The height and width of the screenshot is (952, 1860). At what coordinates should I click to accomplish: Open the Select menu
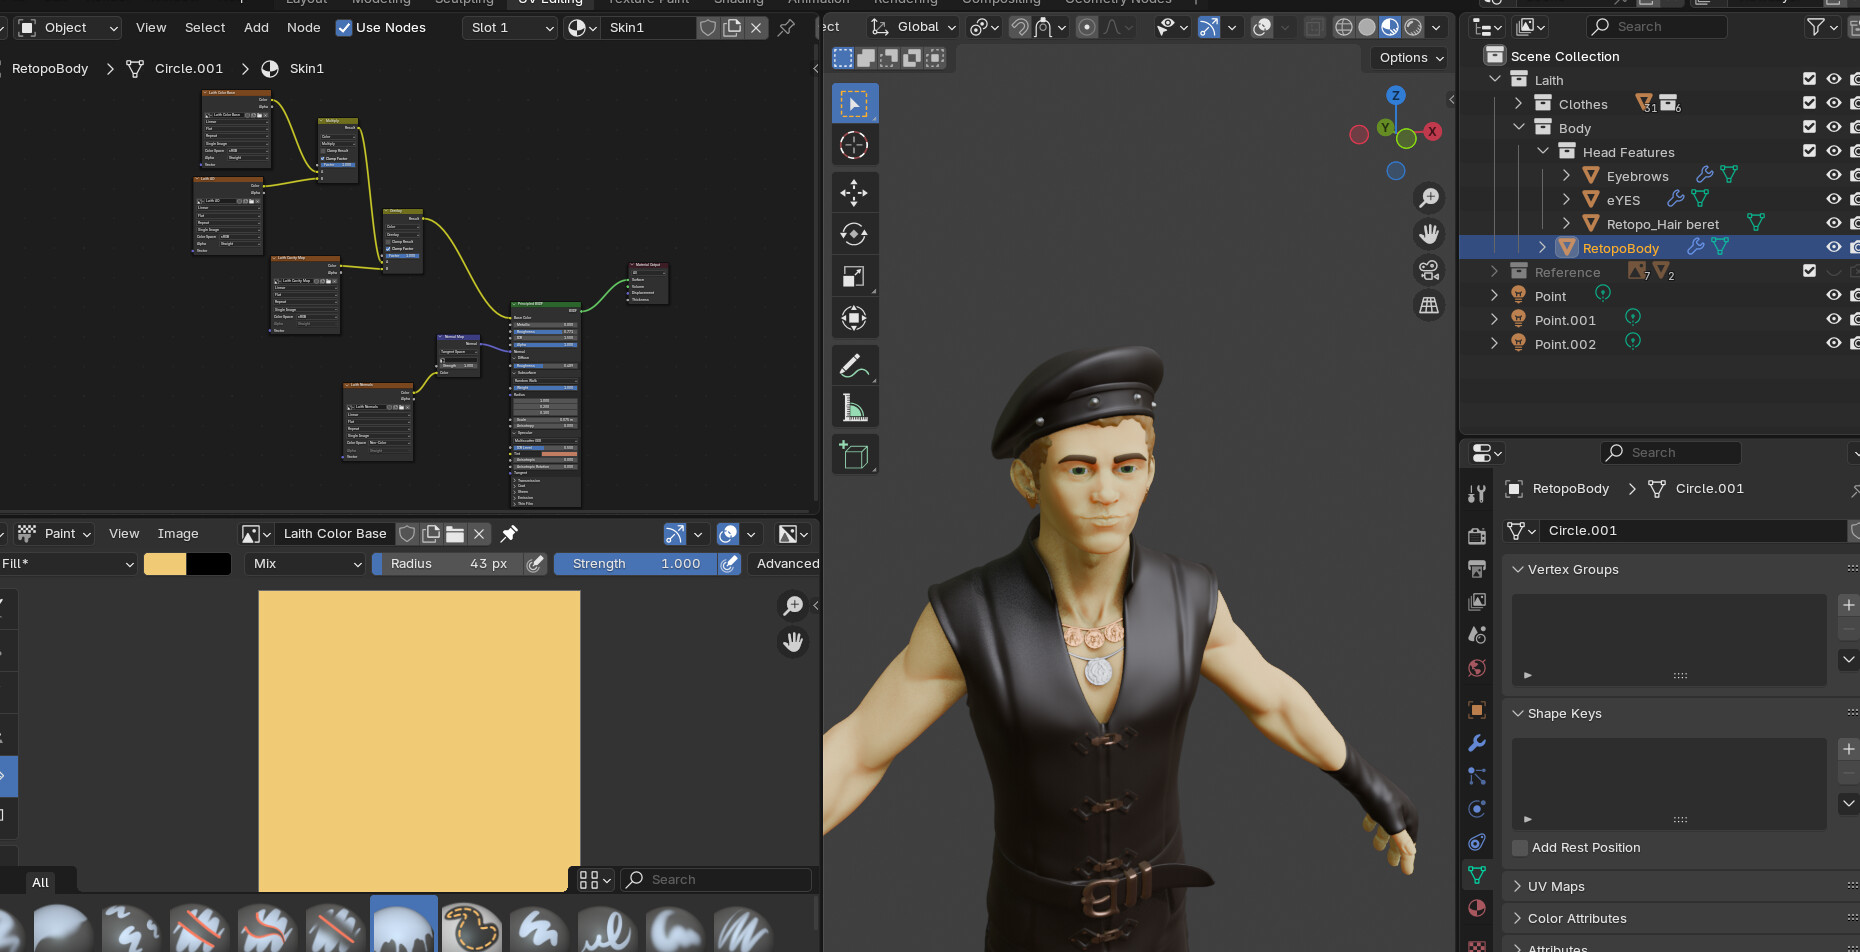tap(205, 27)
